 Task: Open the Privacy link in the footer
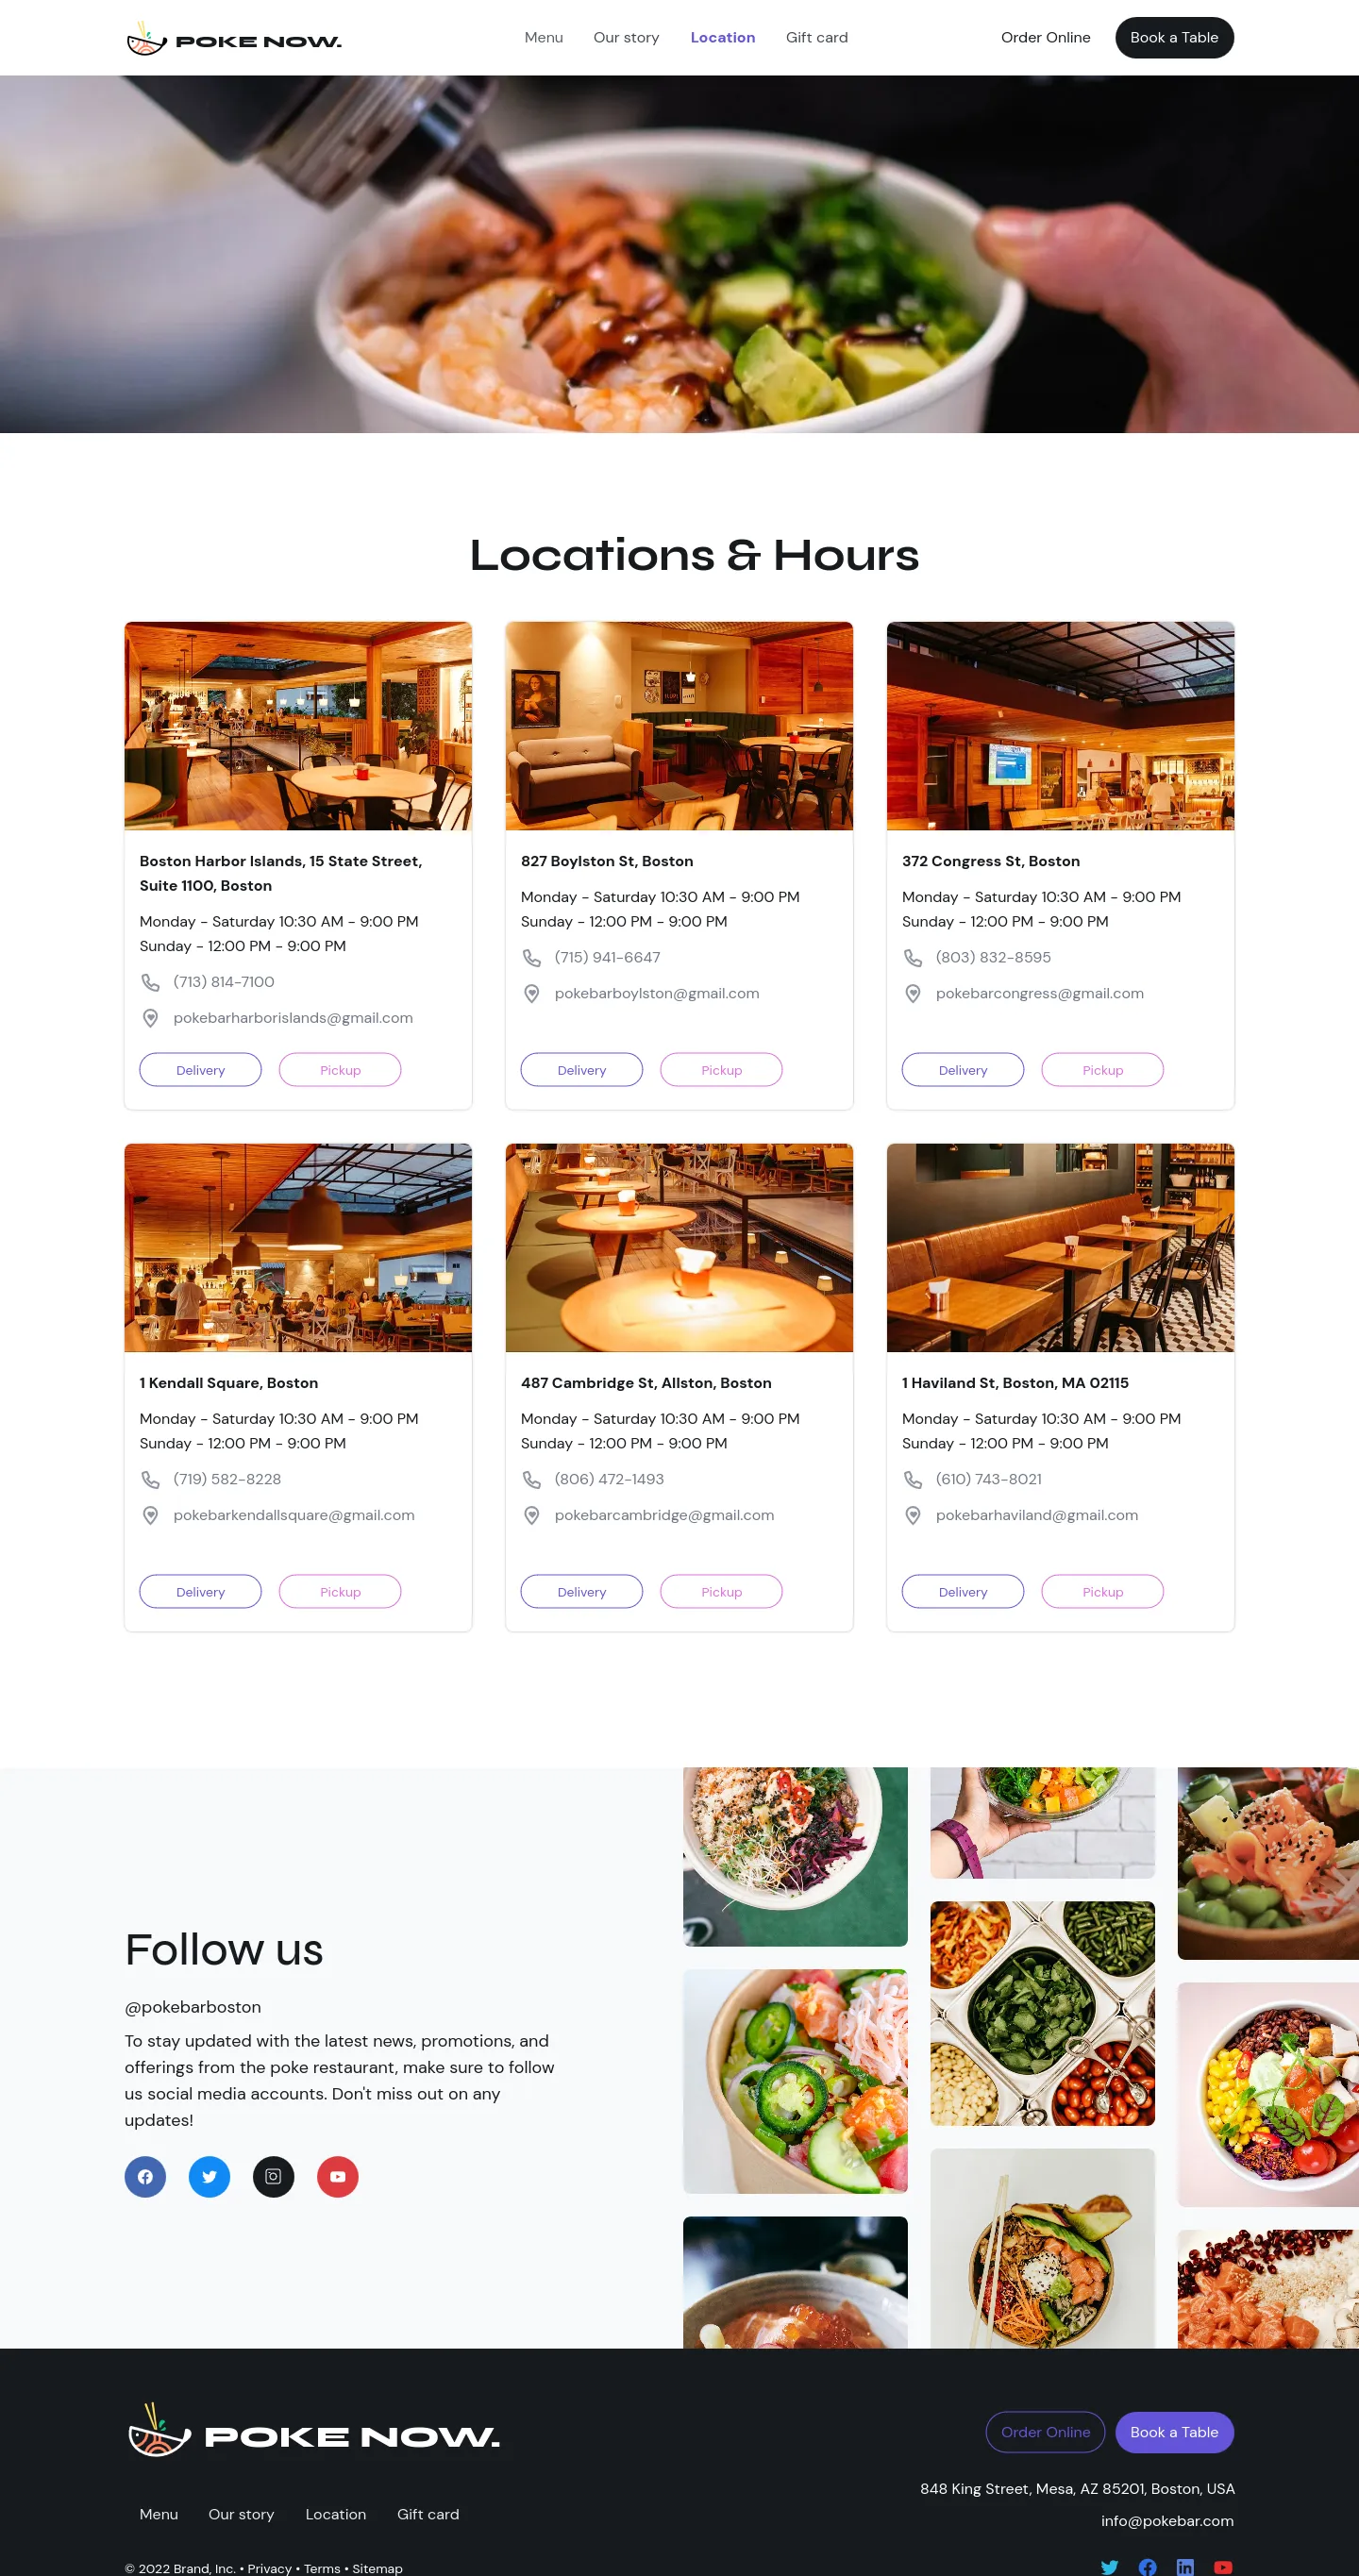269,2568
